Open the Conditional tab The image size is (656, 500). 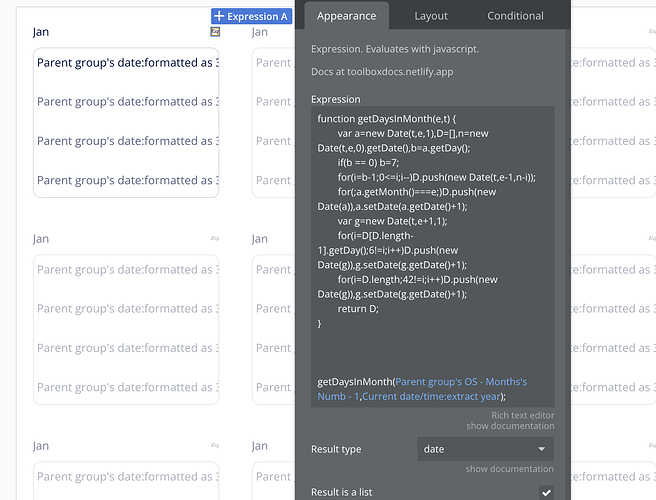pos(515,16)
